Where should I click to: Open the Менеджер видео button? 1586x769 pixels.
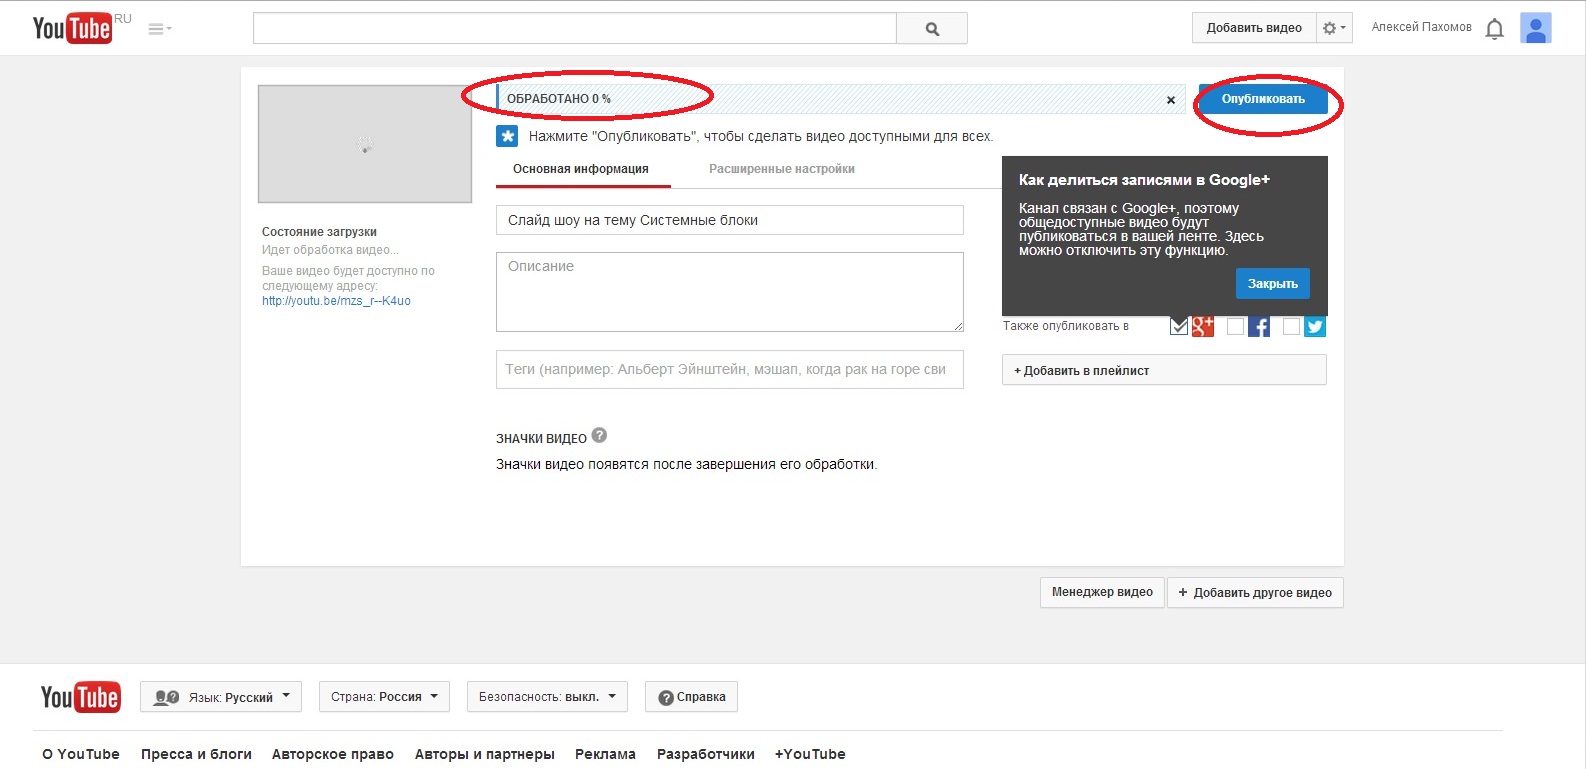tap(1102, 592)
